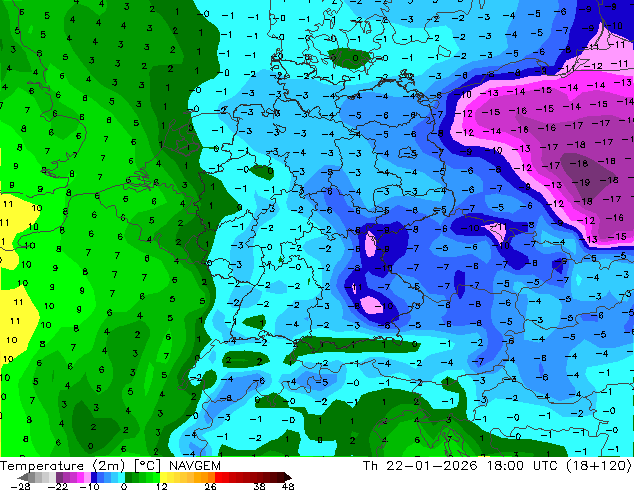Screen dimensions: 634x490
Task: Click the 48 label on the color legend
Action: point(288,486)
